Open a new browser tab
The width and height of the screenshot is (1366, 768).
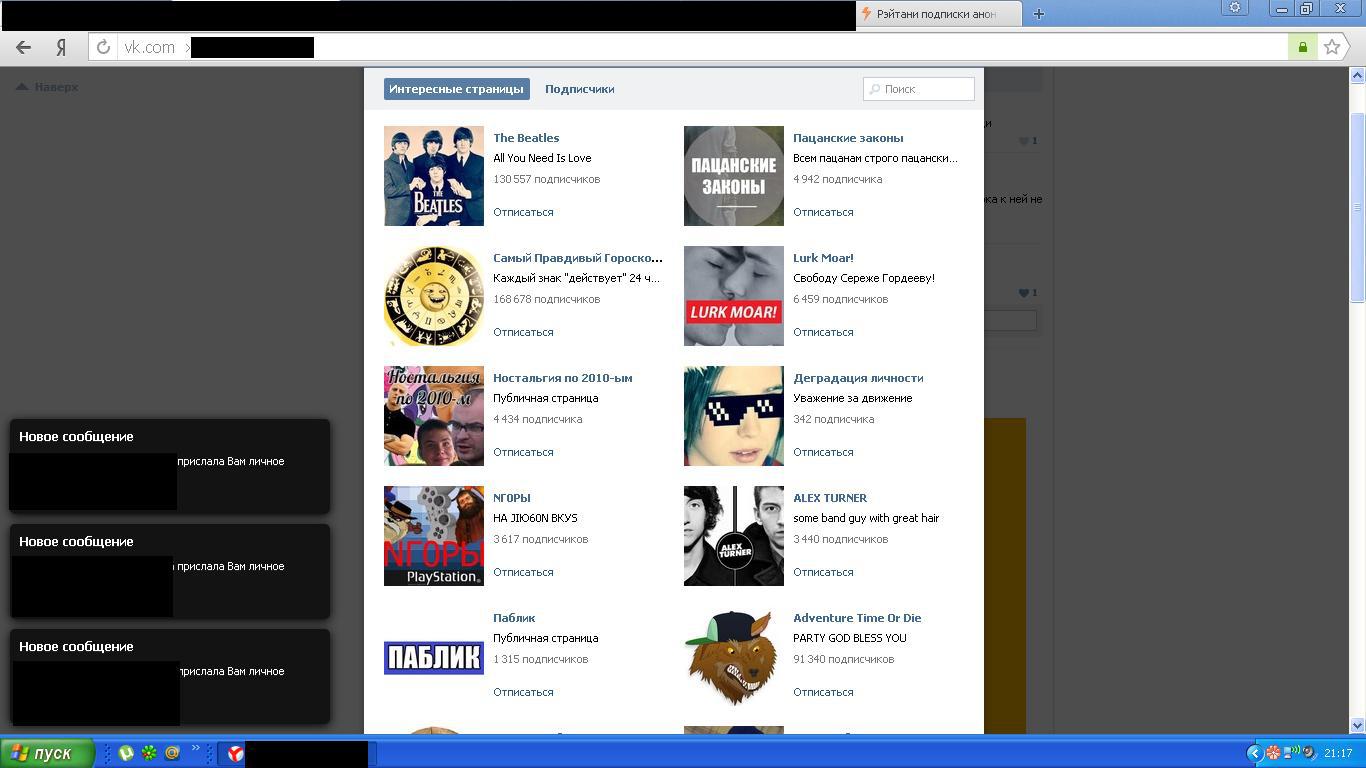pos(1038,14)
